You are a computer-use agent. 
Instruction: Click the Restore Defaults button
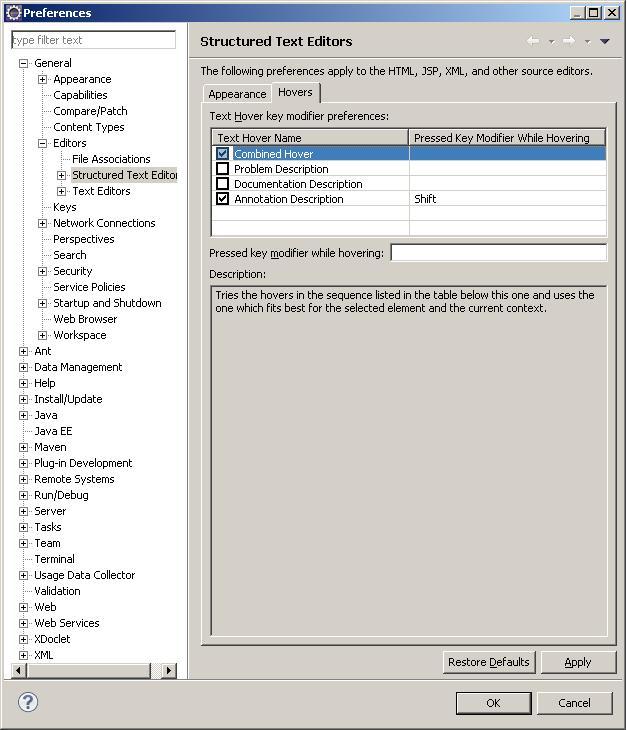(x=489, y=662)
